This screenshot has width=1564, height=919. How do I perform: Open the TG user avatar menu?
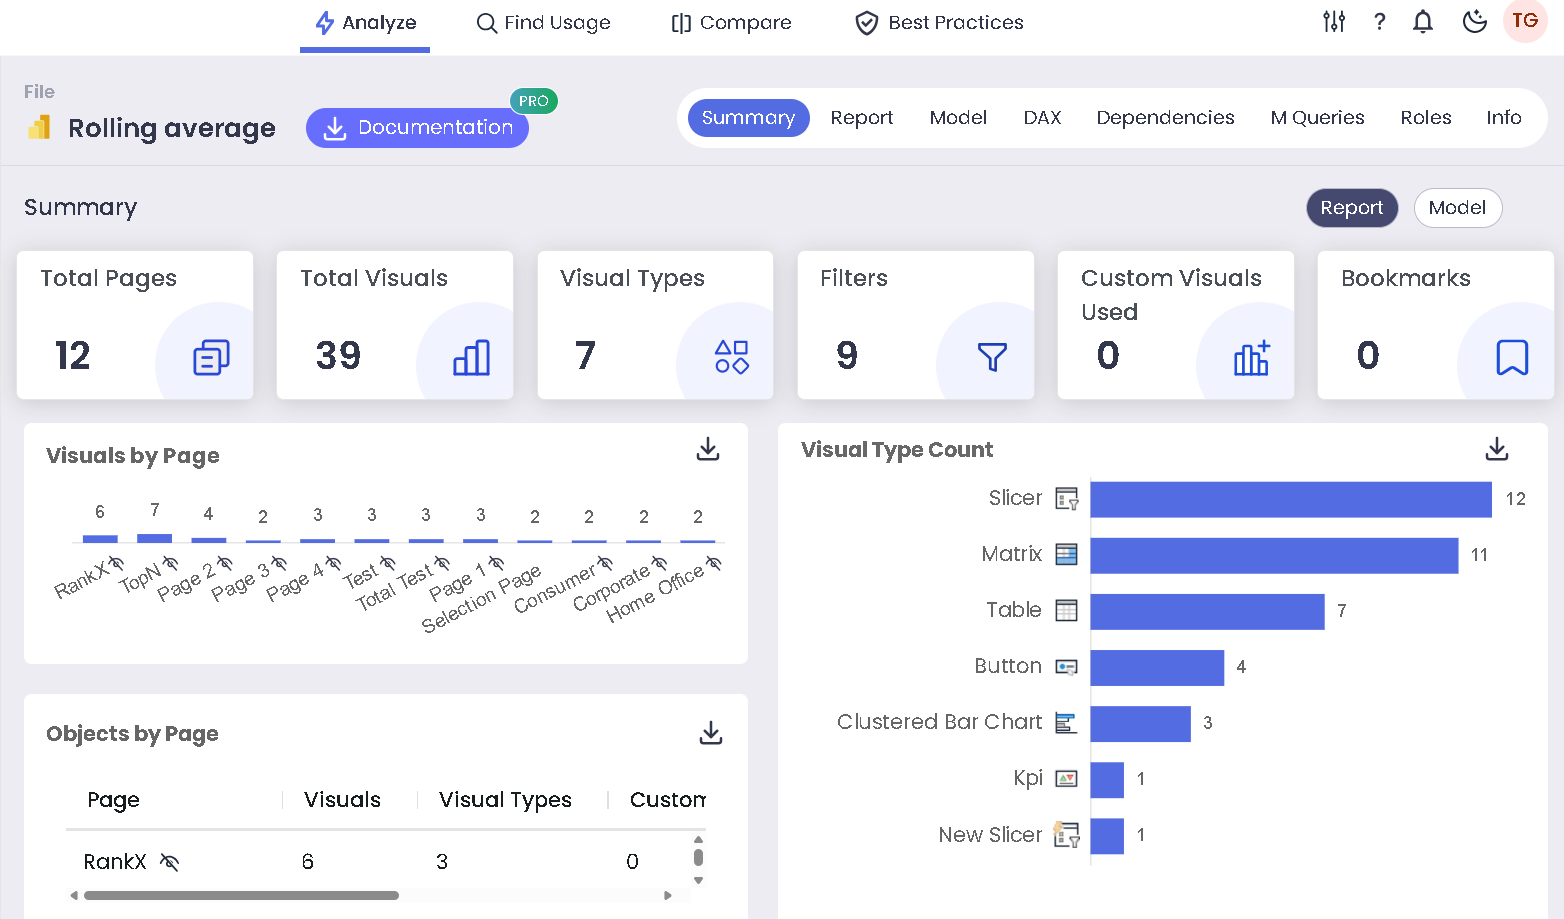tap(1525, 22)
